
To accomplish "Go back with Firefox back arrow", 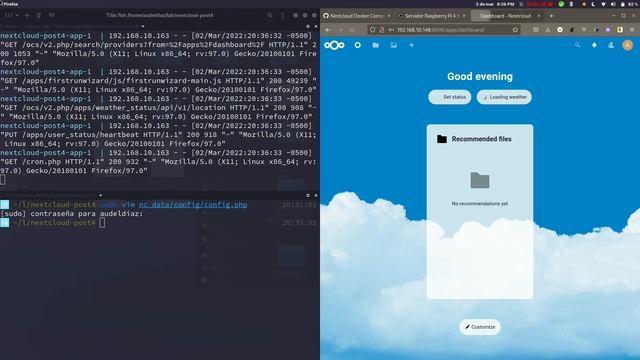I will pyautogui.click(x=329, y=30).
